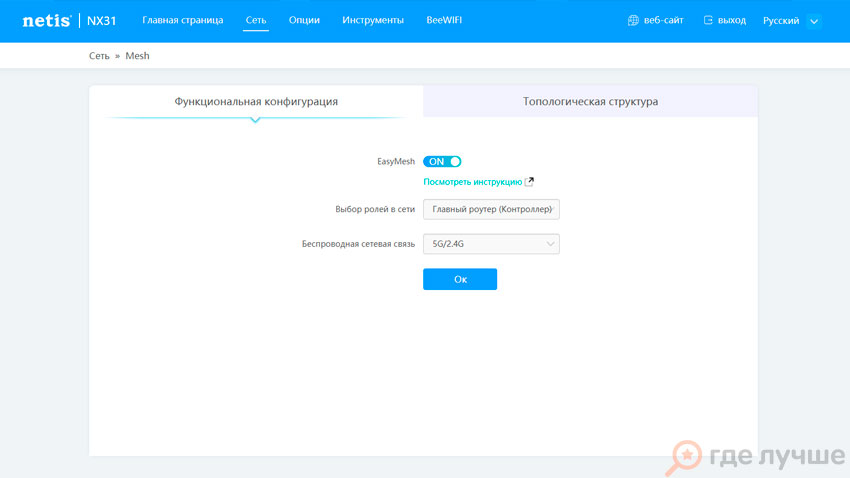Expand the Выбор ролей в сети dropdown

pos(491,209)
